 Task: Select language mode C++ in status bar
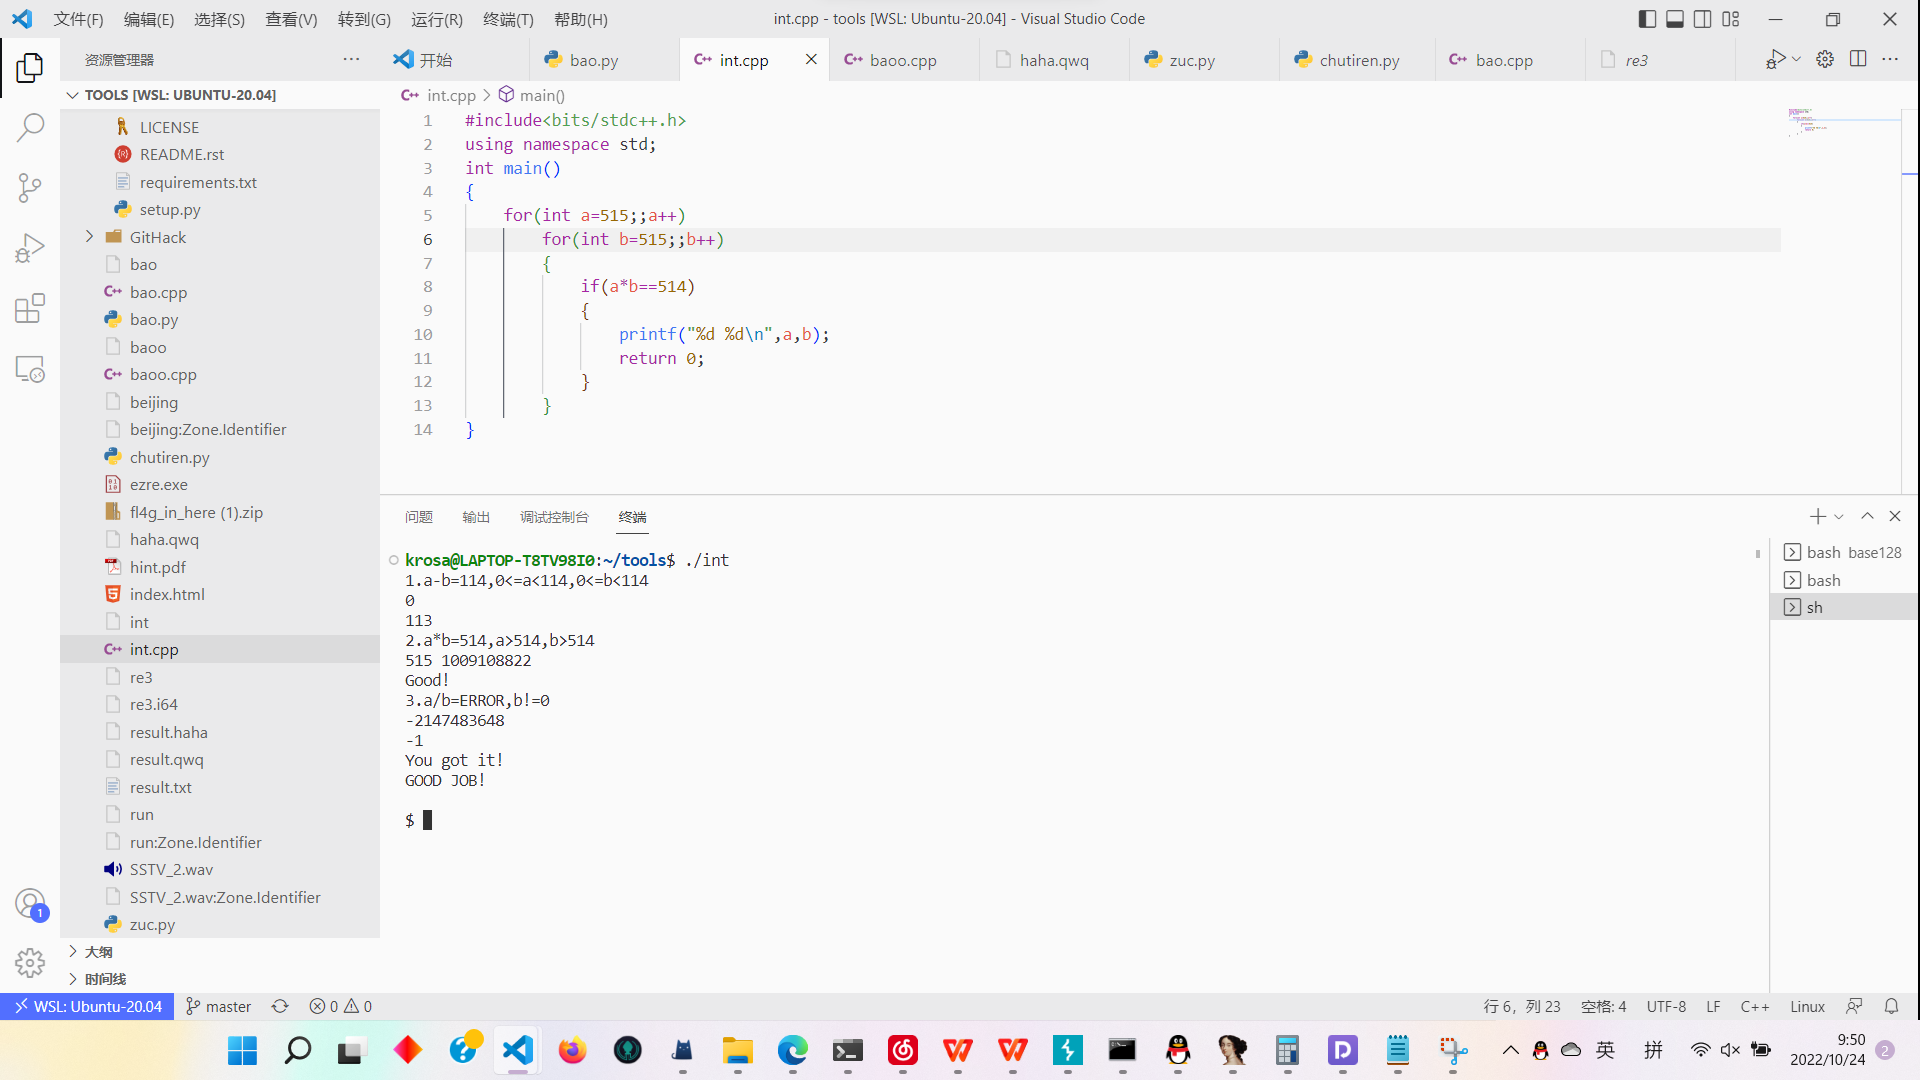tap(1755, 1006)
